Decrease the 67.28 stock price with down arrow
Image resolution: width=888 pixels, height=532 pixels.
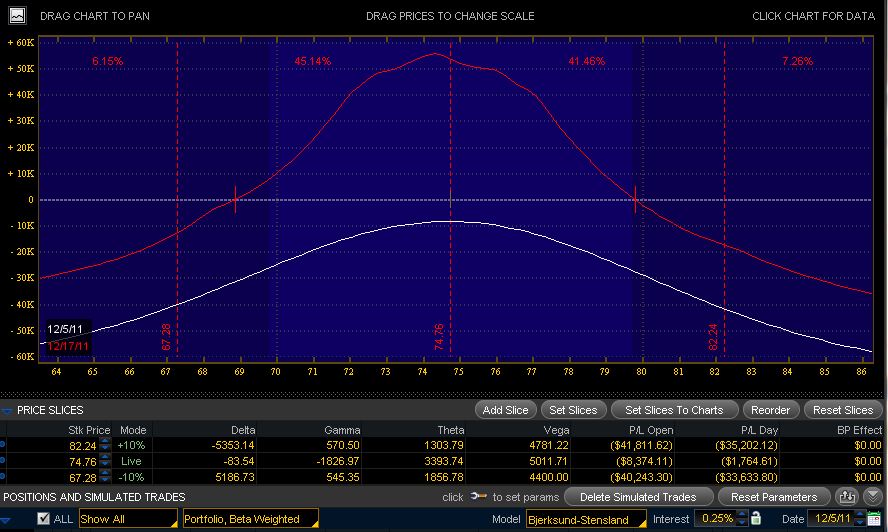[x=105, y=480]
